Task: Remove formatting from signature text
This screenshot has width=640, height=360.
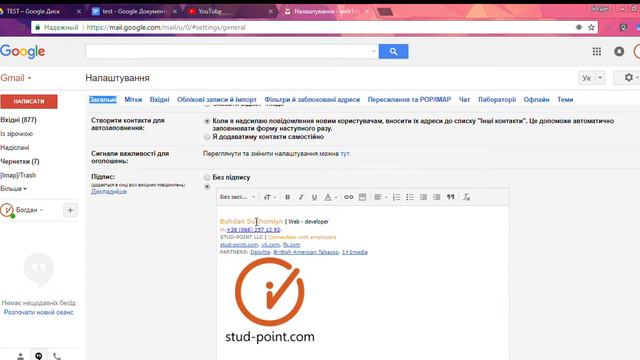Action: point(466,197)
